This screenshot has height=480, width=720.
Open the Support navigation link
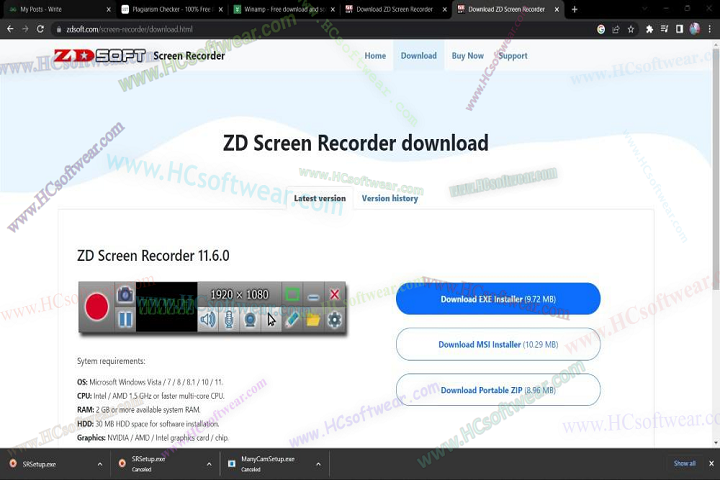click(x=513, y=56)
